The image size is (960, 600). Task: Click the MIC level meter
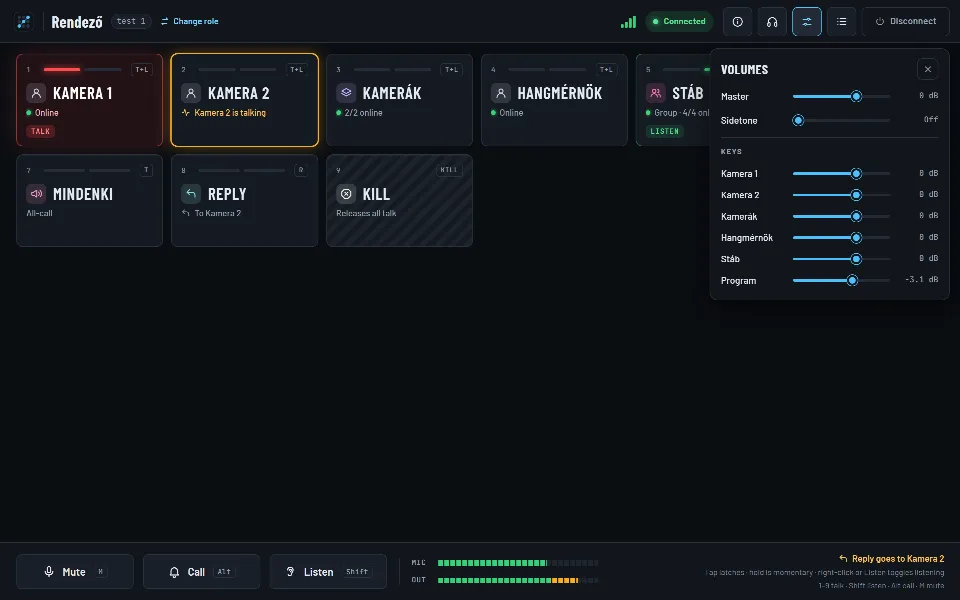(x=518, y=563)
